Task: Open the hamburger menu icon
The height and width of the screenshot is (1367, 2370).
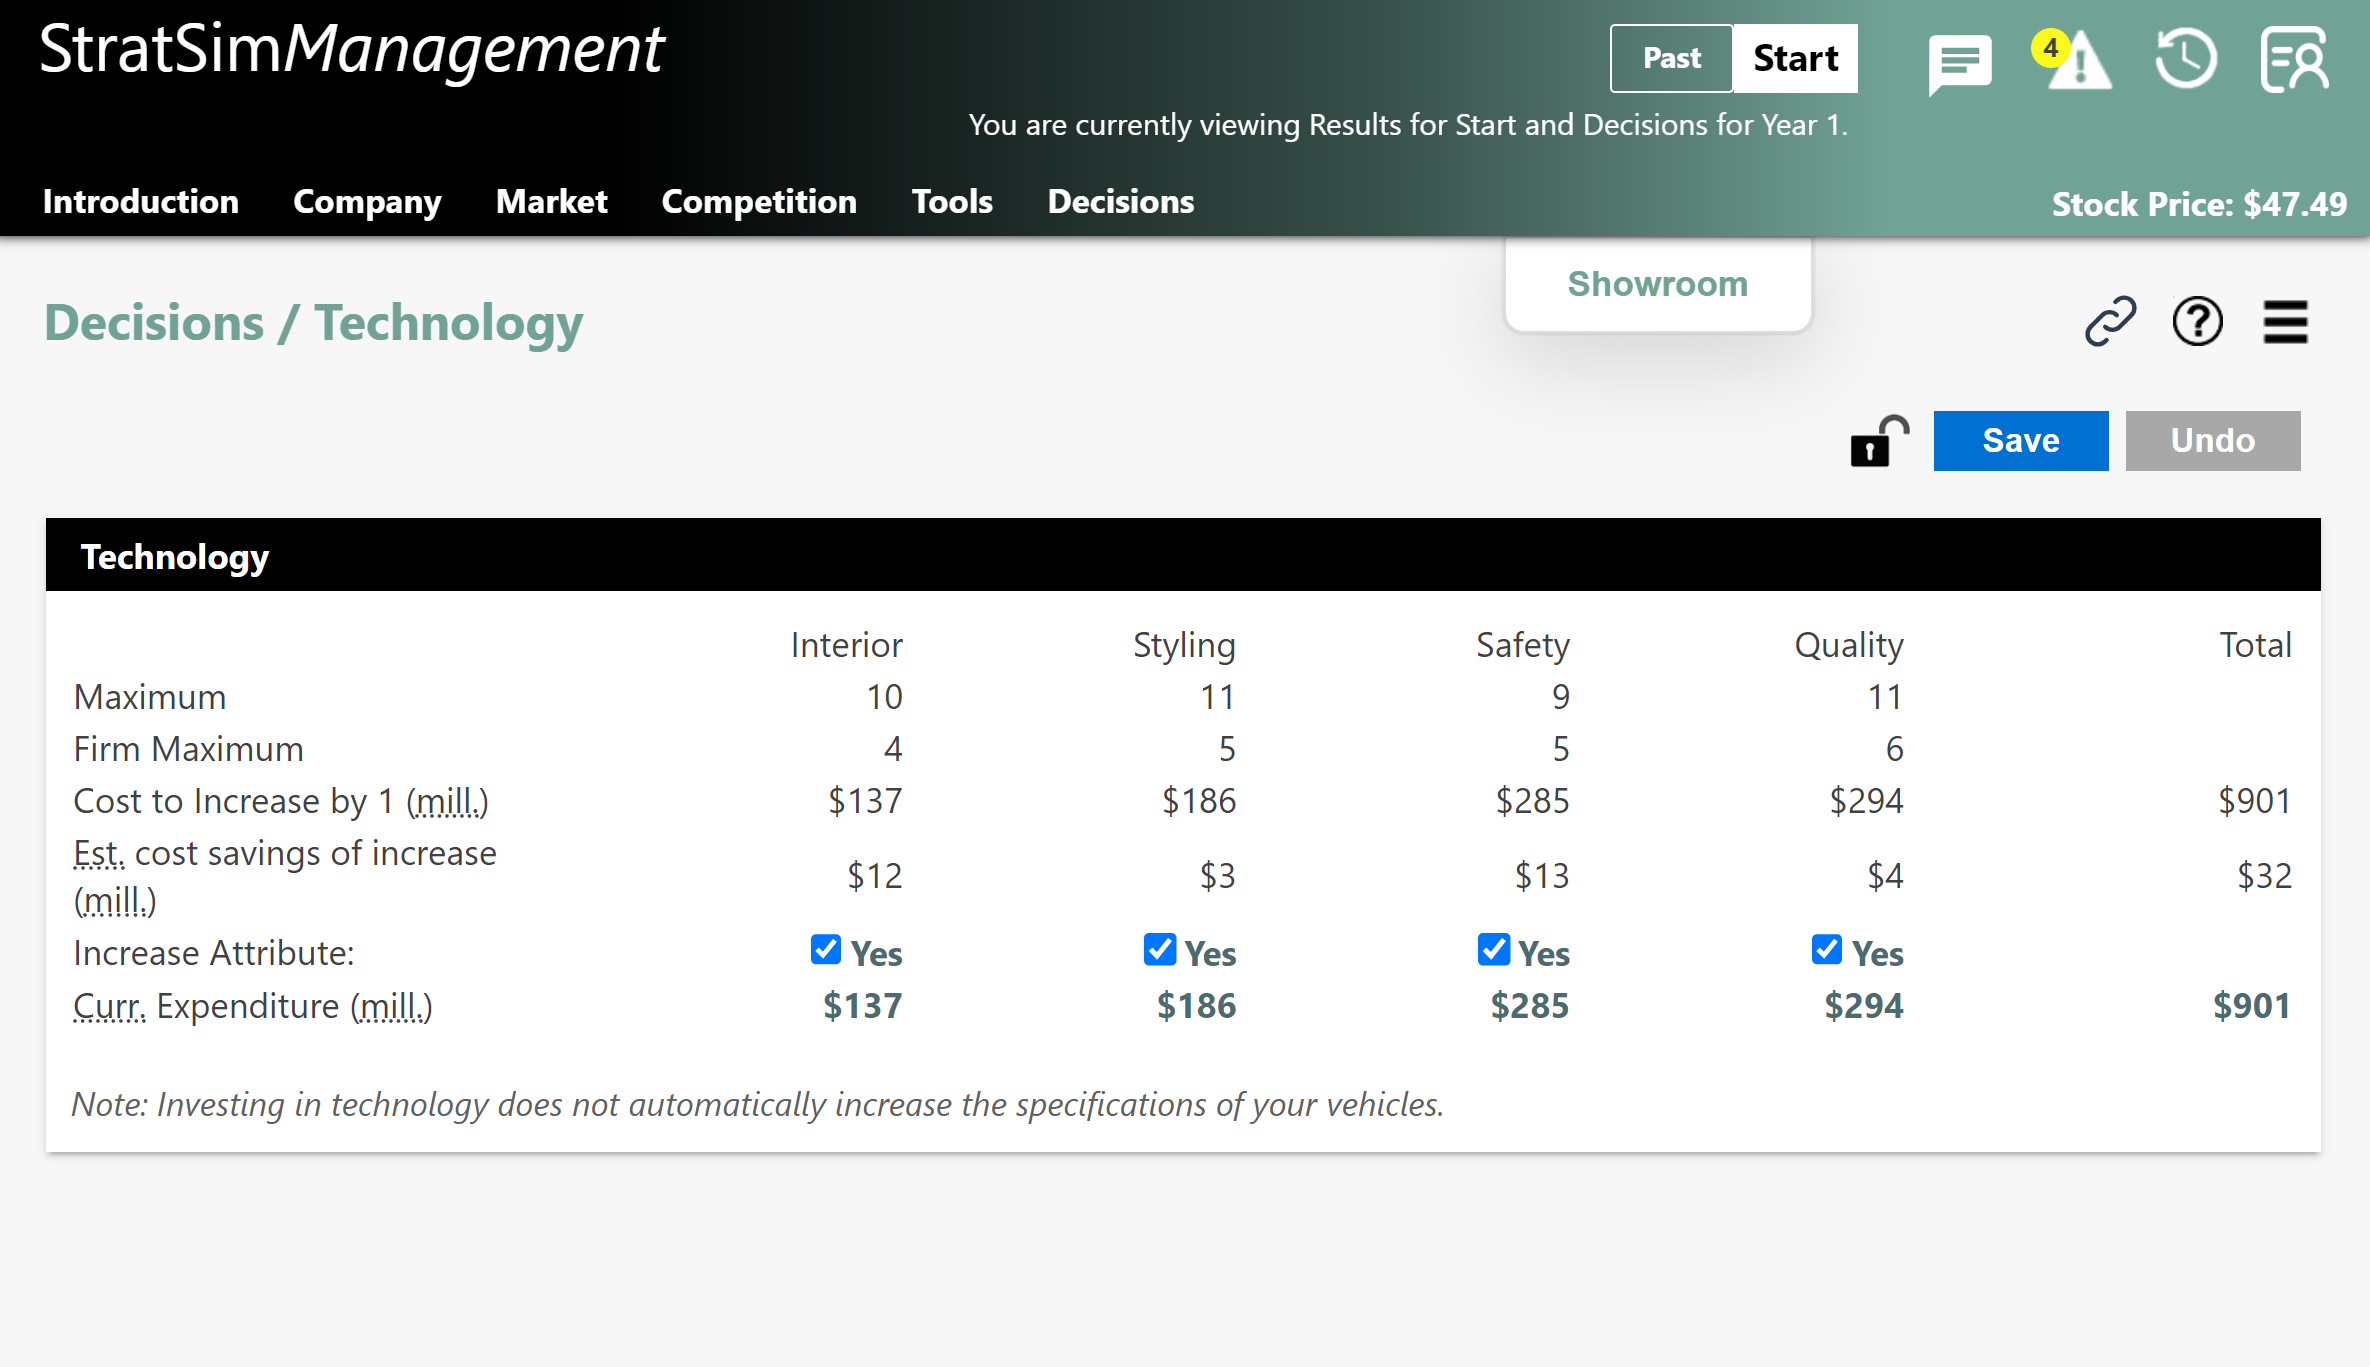Action: (x=2285, y=322)
